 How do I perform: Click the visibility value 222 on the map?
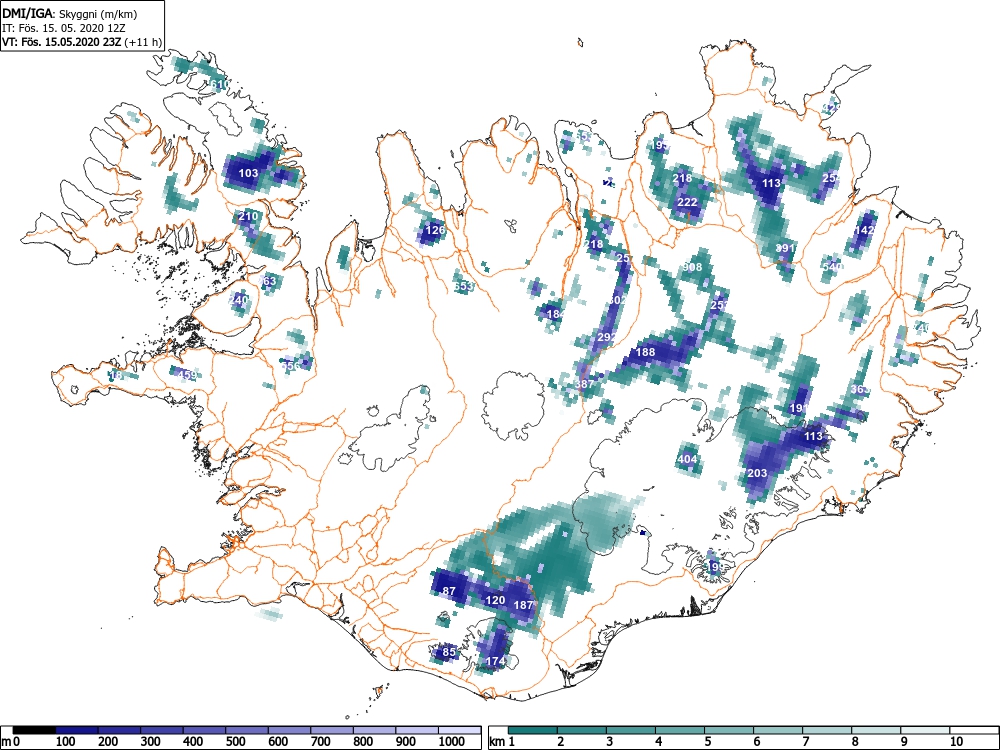[687, 202]
